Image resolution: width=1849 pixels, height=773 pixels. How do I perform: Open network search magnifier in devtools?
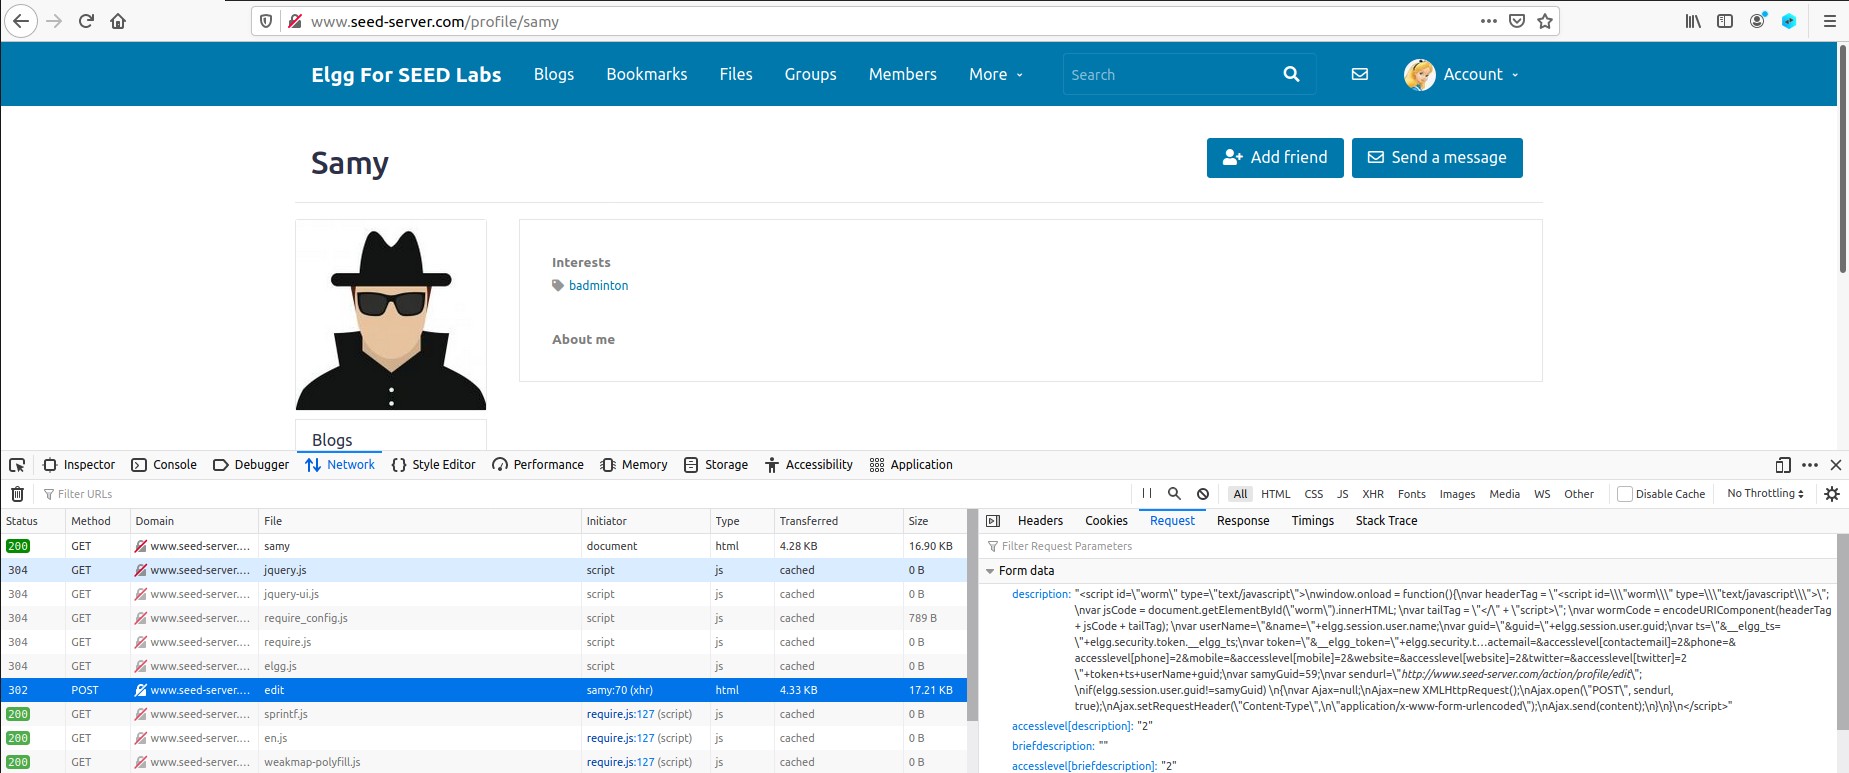1175,494
